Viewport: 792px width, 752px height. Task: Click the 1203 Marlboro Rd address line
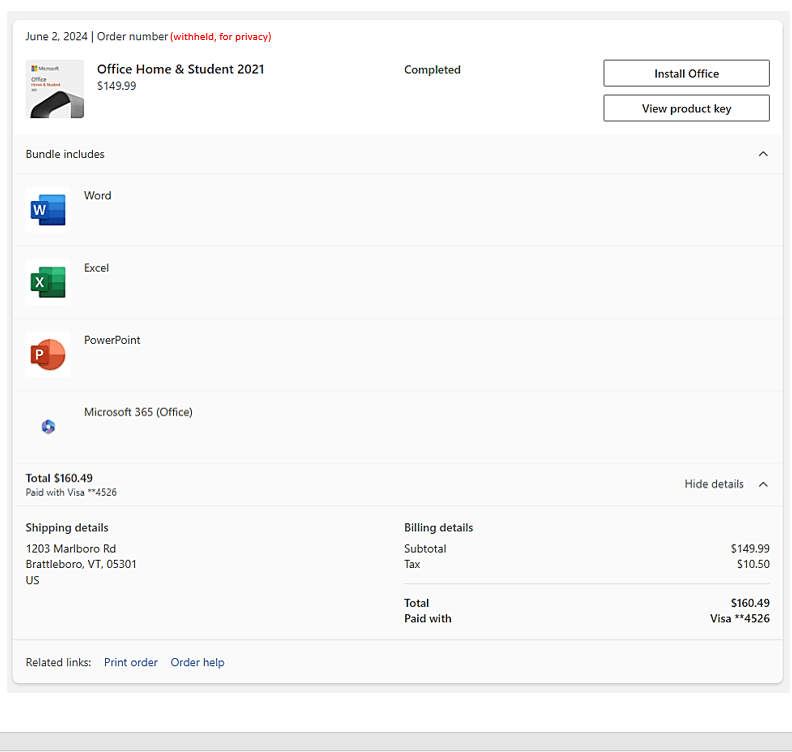coord(71,548)
